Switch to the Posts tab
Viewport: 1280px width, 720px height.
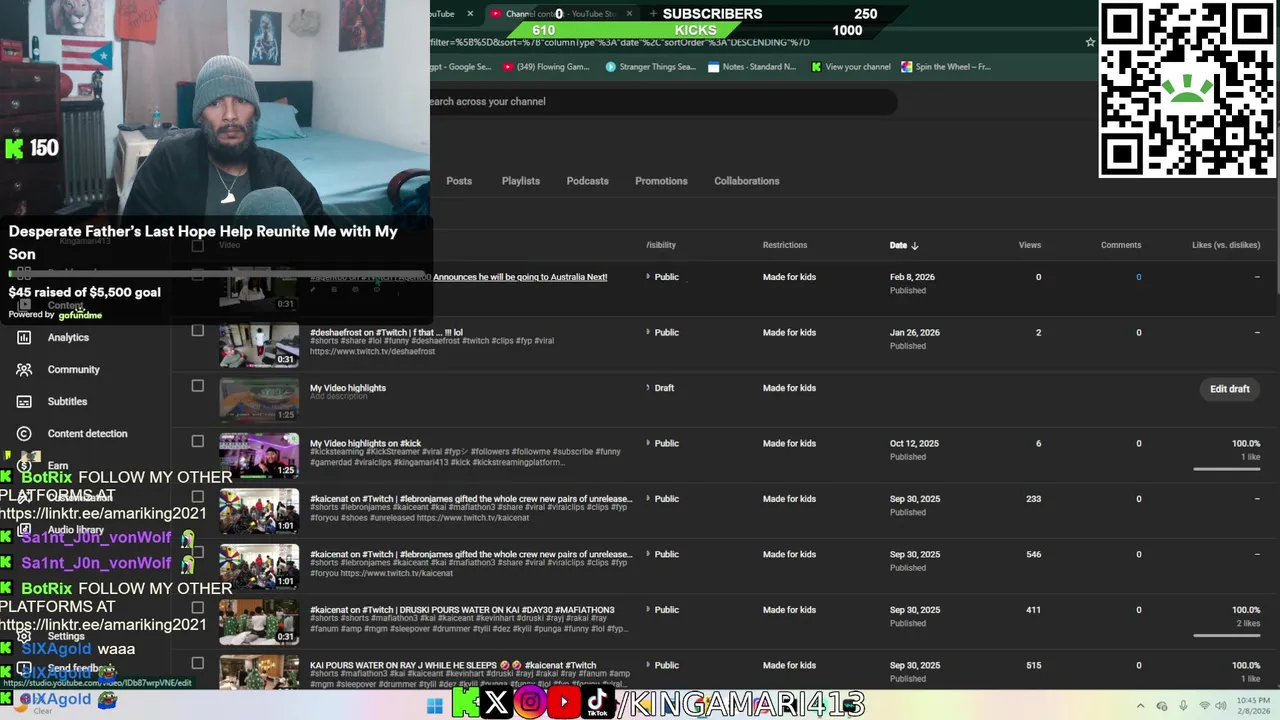pyautogui.click(x=459, y=181)
